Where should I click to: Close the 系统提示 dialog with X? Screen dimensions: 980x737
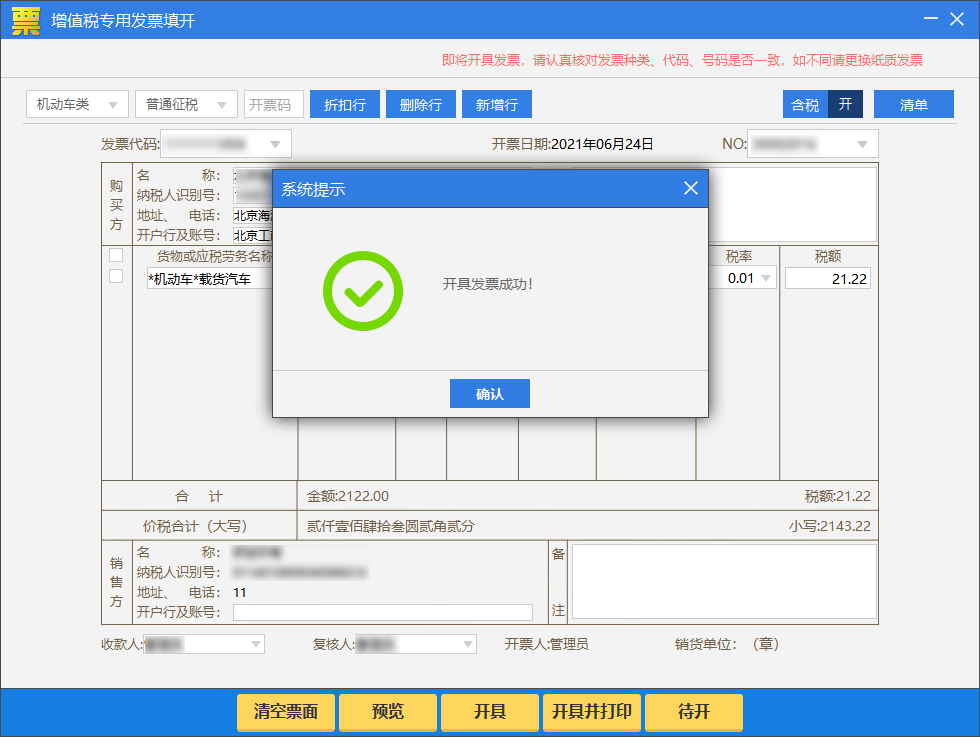pos(690,188)
